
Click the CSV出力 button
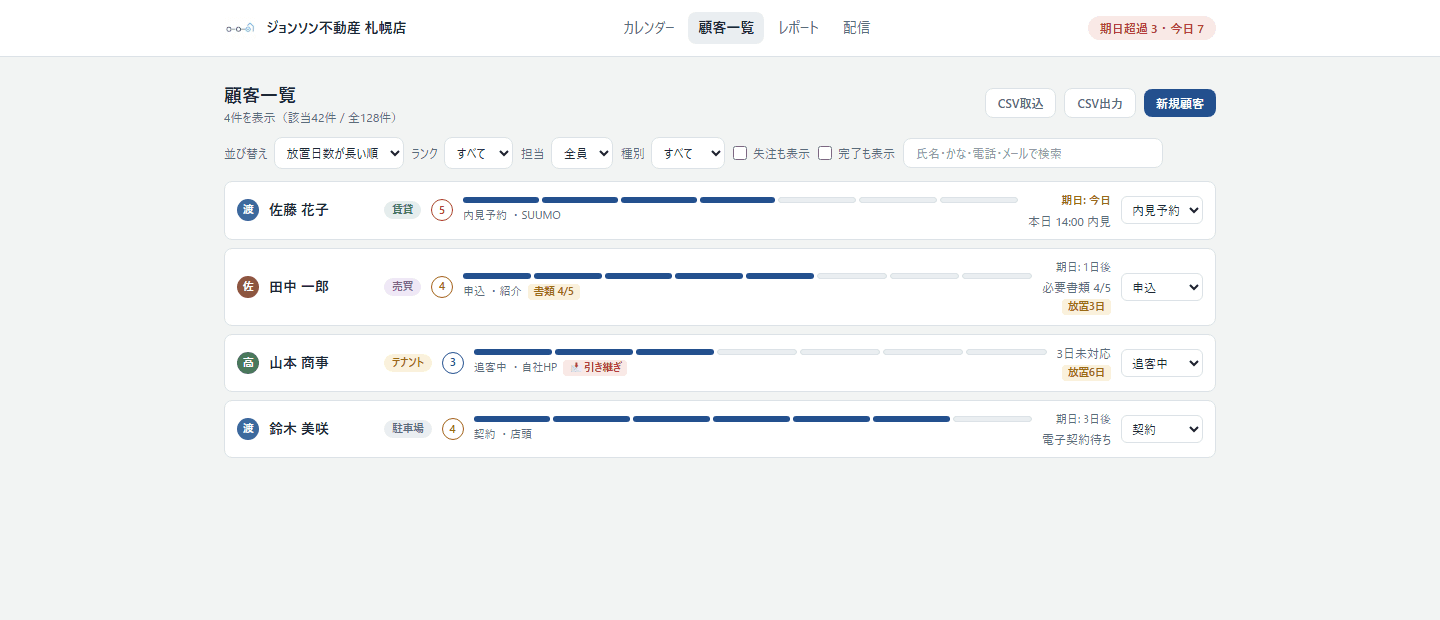pos(1100,103)
